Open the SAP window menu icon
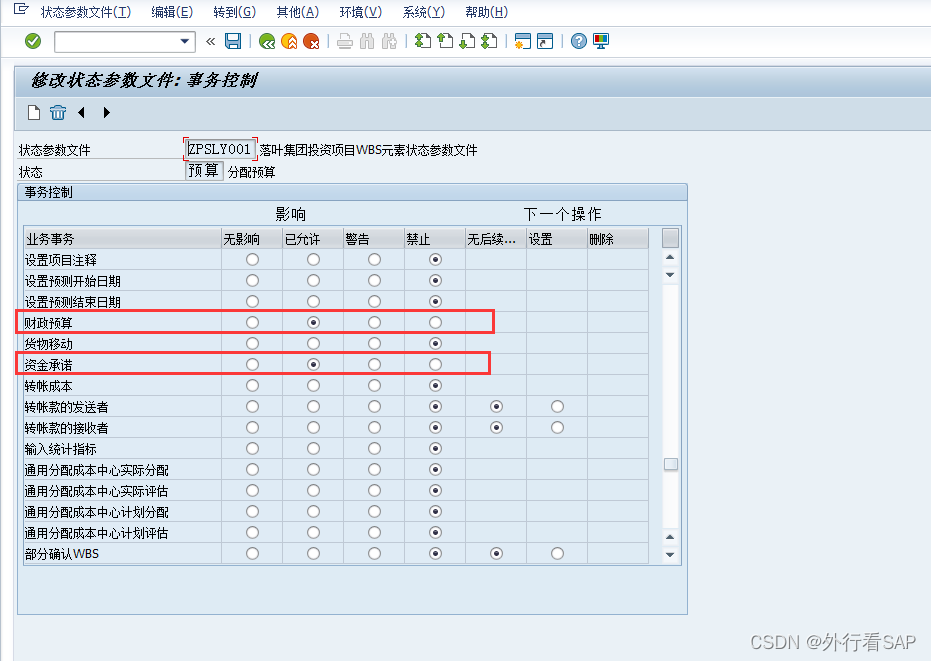The image size is (931, 661). point(21,9)
